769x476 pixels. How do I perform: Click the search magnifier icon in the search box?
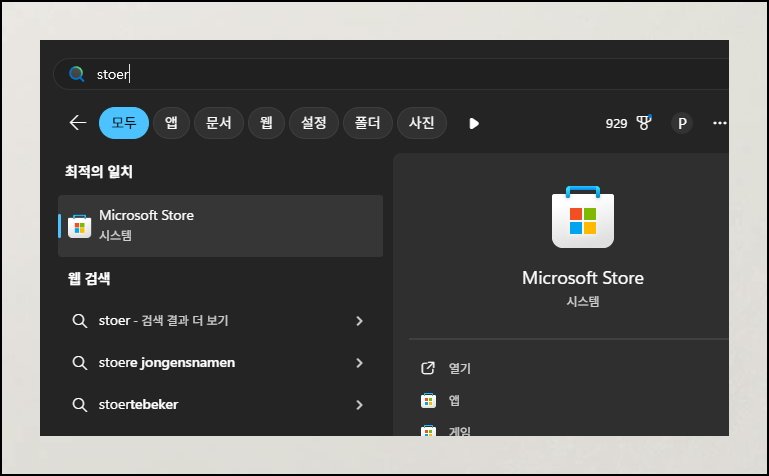(77, 74)
